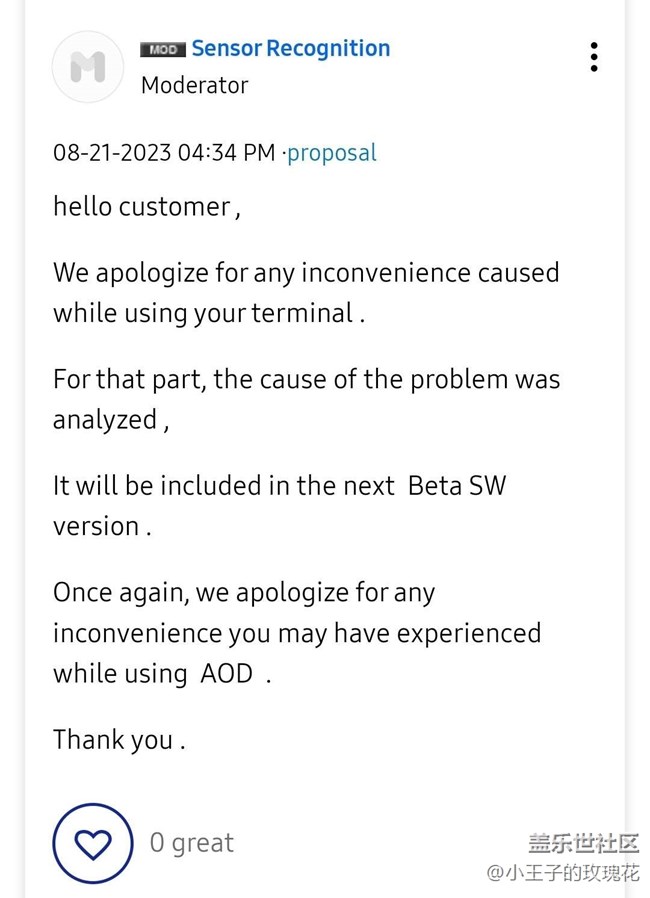Click the 盖乐世社区 watermark logo

[x=583, y=843]
